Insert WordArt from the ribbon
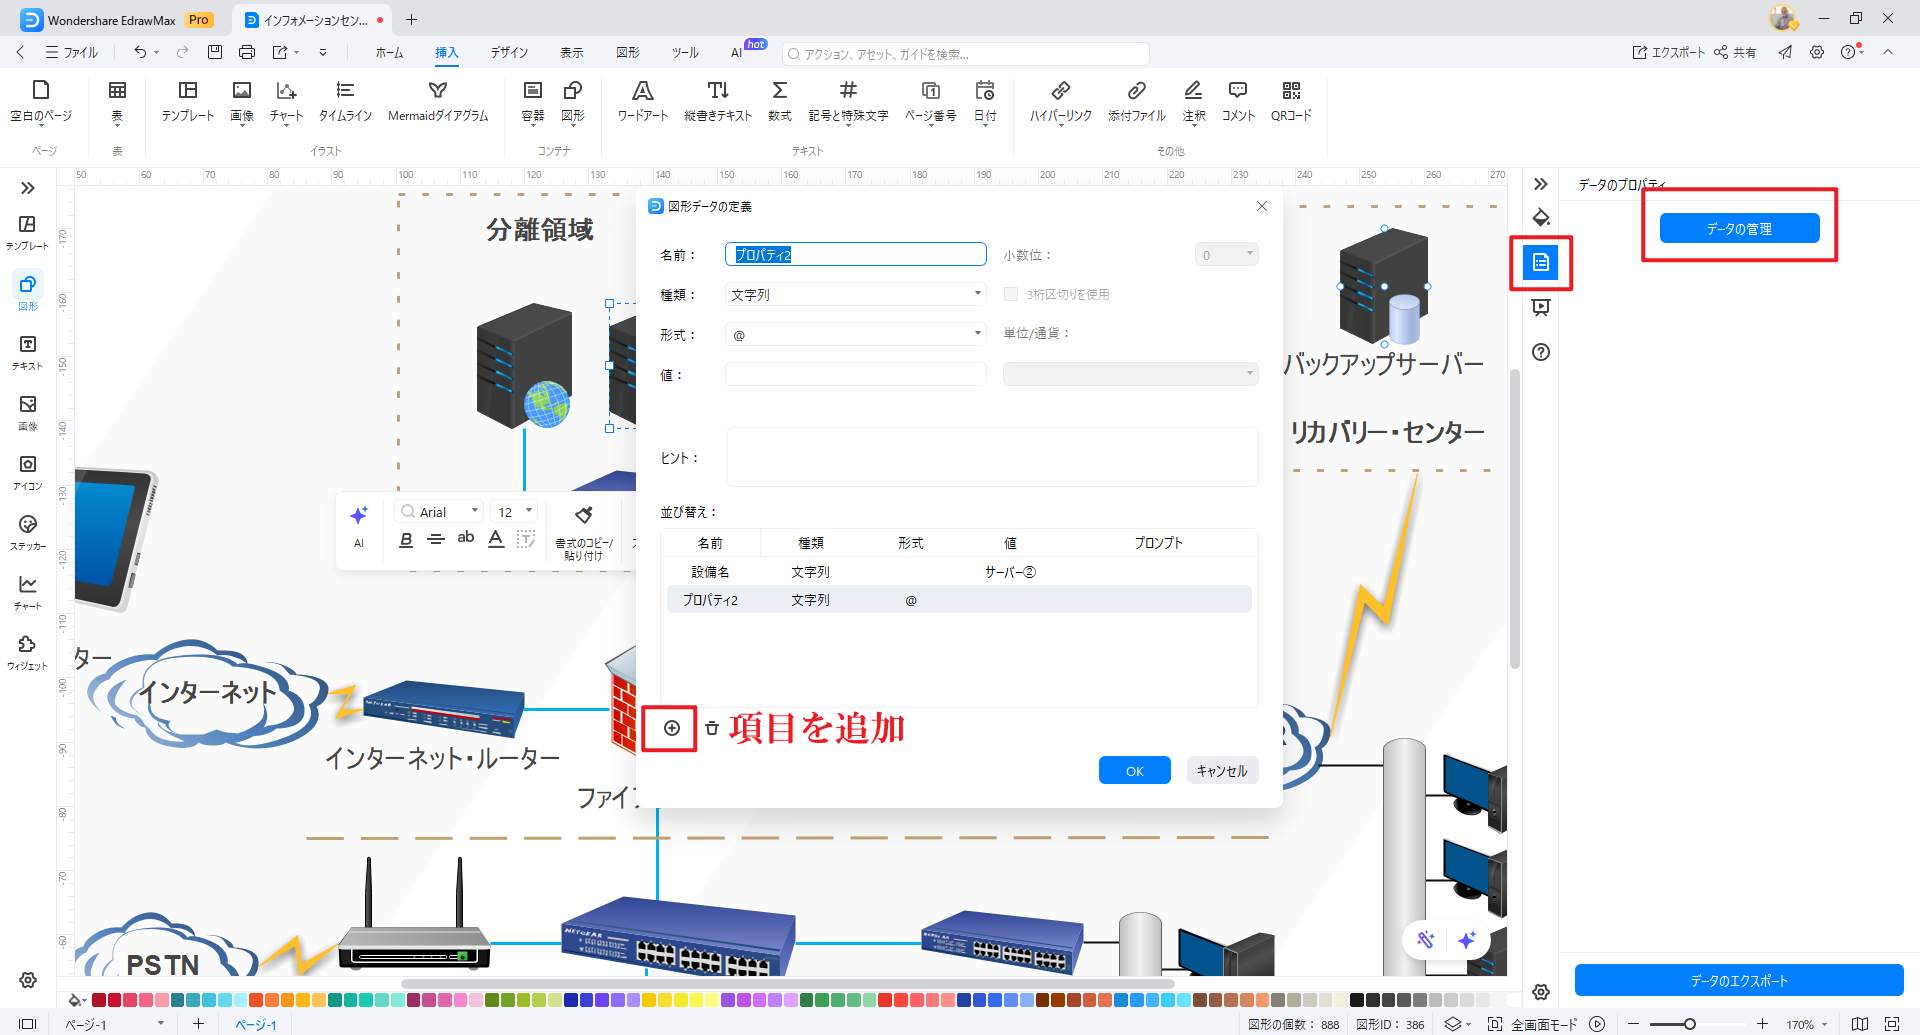Image resolution: width=1920 pixels, height=1035 pixels. (x=642, y=92)
